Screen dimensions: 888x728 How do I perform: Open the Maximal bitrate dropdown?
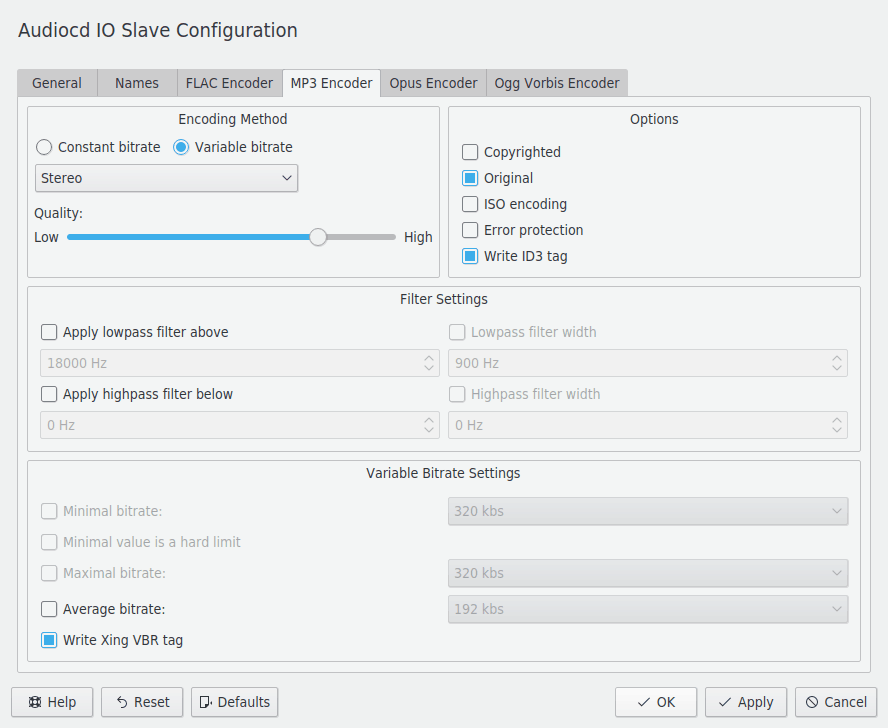(x=648, y=573)
